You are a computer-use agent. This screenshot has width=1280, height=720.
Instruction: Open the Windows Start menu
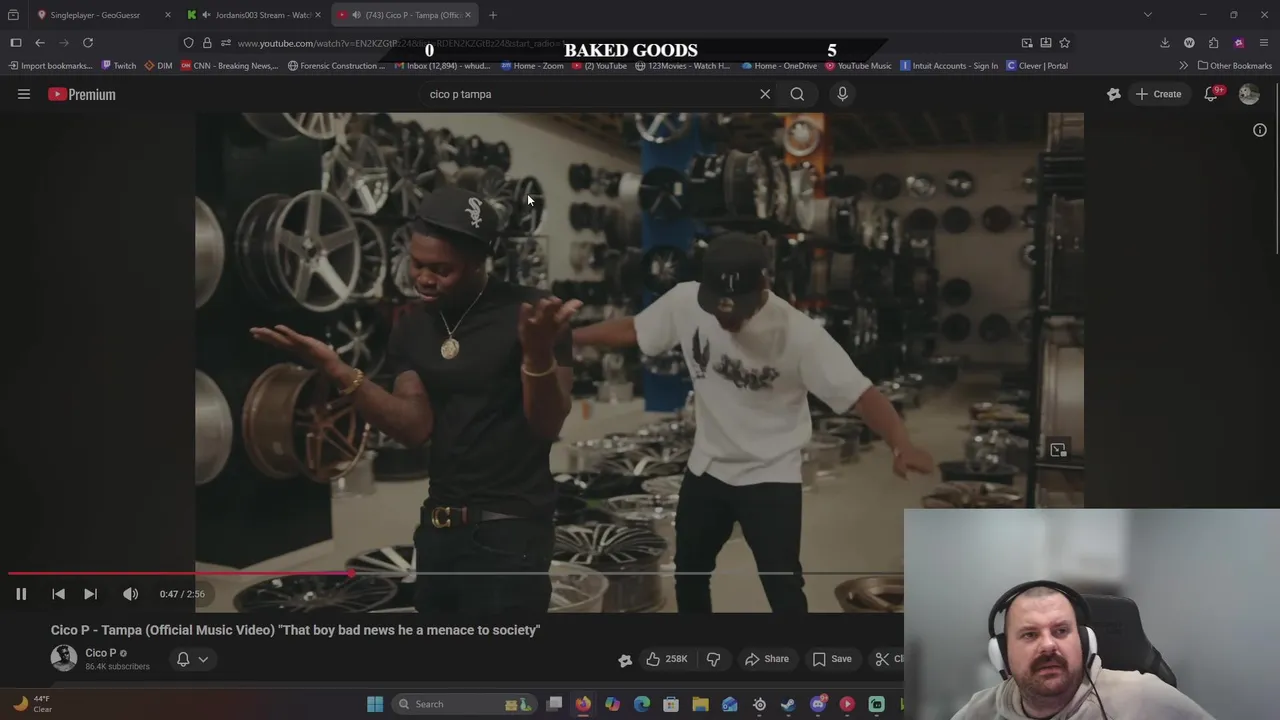pos(375,704)
